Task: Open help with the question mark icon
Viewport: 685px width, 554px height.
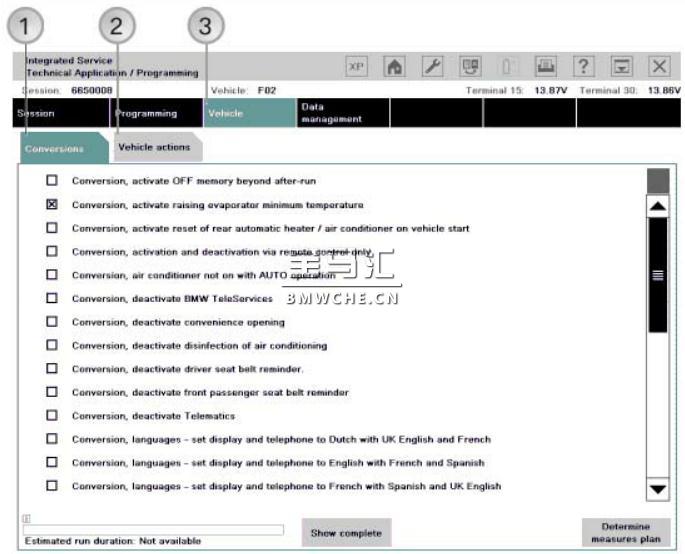Action: (584, 67)
